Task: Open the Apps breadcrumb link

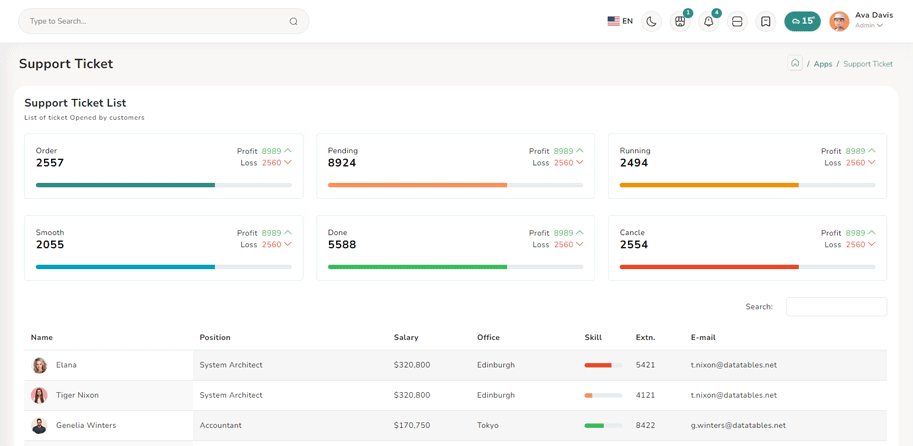Action: 822,64
